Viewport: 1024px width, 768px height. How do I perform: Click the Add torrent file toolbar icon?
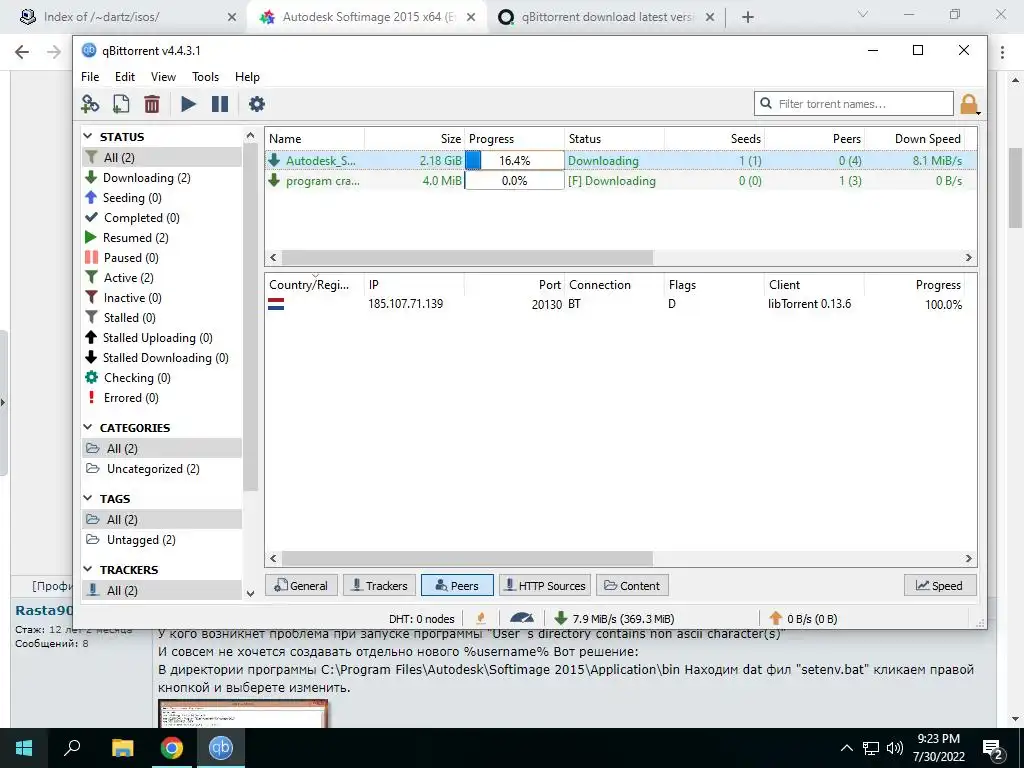(121, 104)
